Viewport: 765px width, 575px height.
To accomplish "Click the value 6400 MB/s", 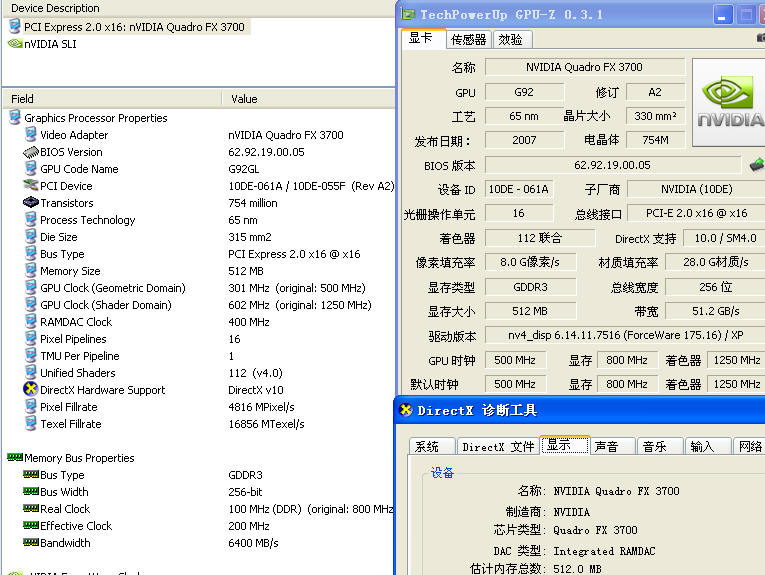I will pos(253,543).
